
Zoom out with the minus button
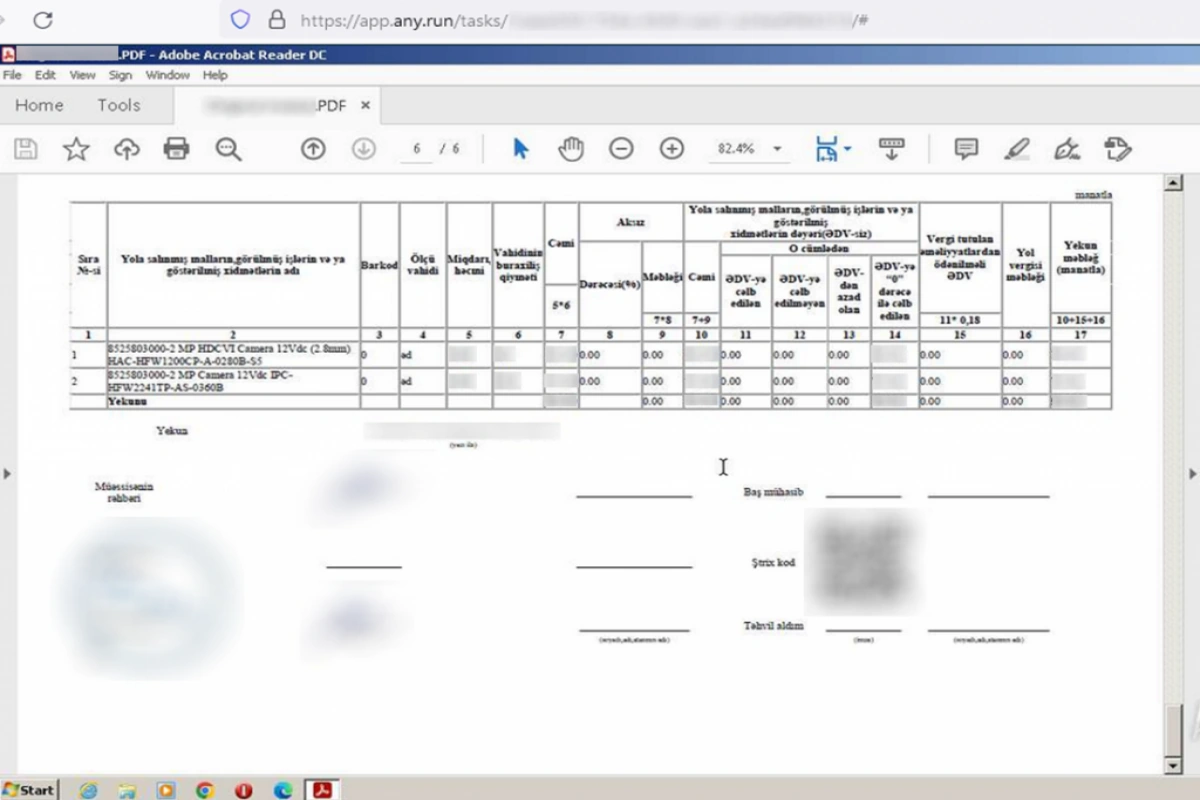621,149
